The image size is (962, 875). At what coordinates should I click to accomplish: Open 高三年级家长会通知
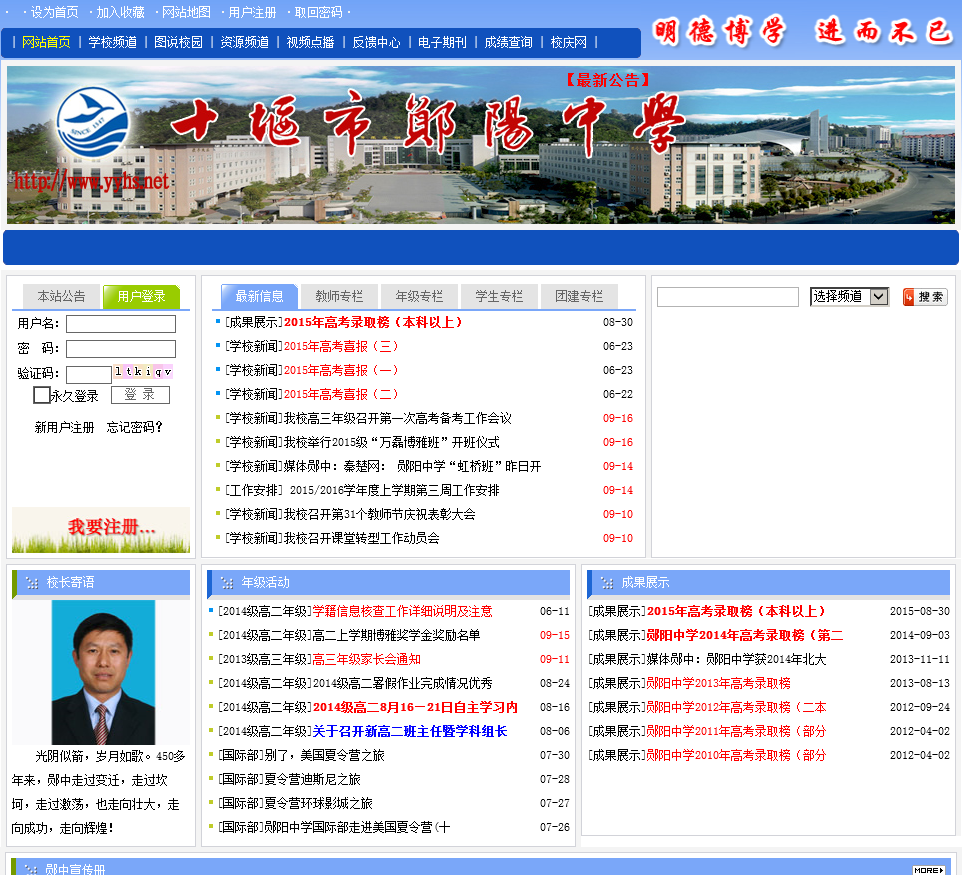(x=366, y=660)
